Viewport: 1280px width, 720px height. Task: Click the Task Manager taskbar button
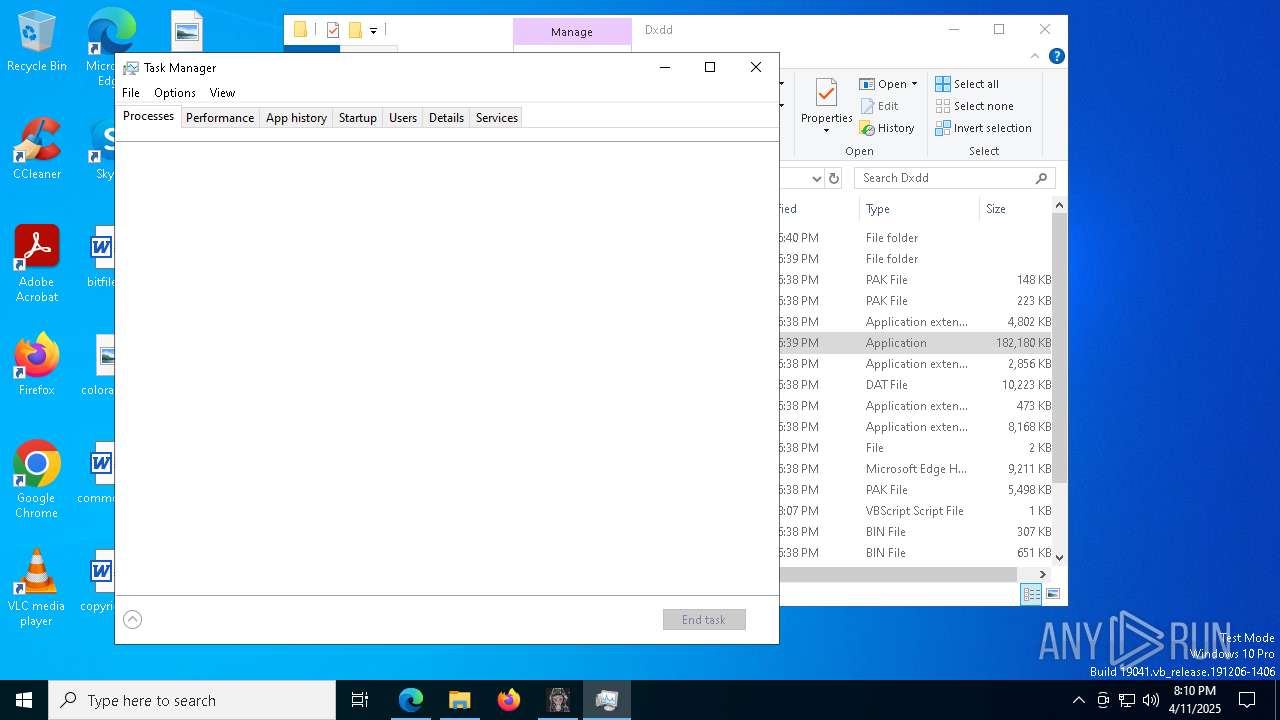606,700
